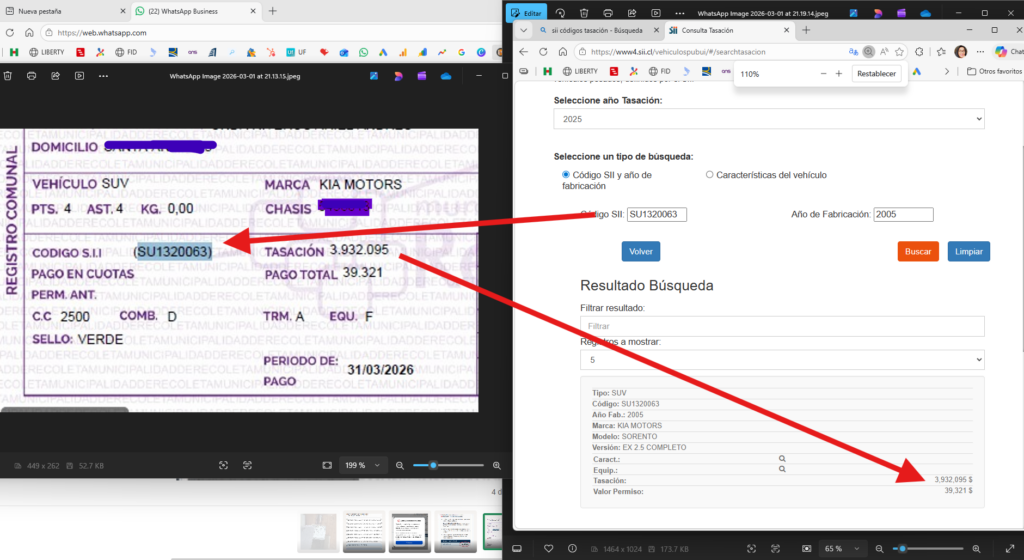
Task: Delete the 21.13.15.jpeg image with trash icon
Action: click(x=8, y=76)
